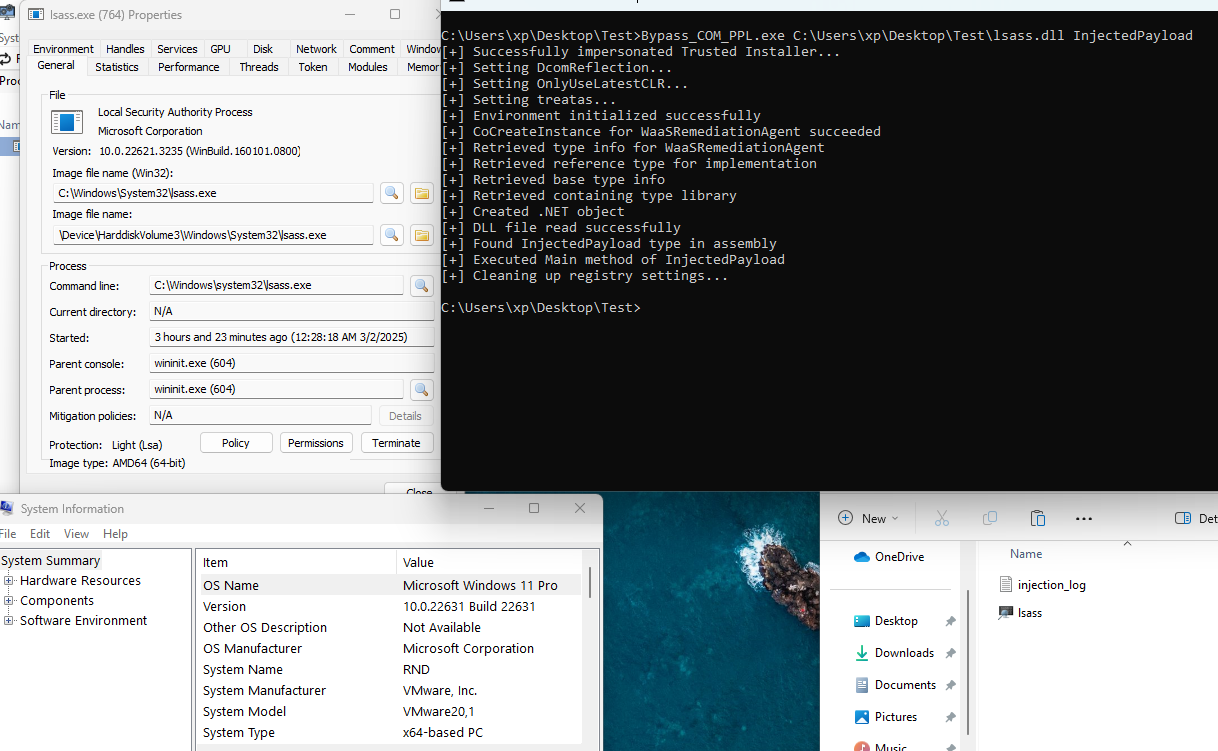
Task: Switch to the Token tab
Action: click(313, 67)
